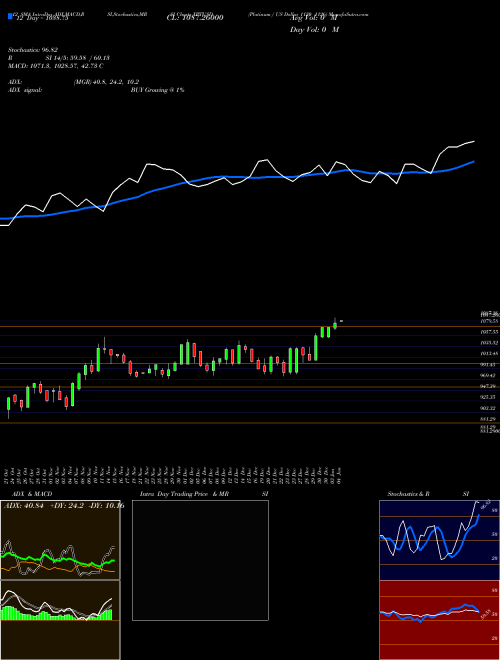Click the end of the blue SMA line
Screen dimensions: 500x660
[x=474, y=161]
